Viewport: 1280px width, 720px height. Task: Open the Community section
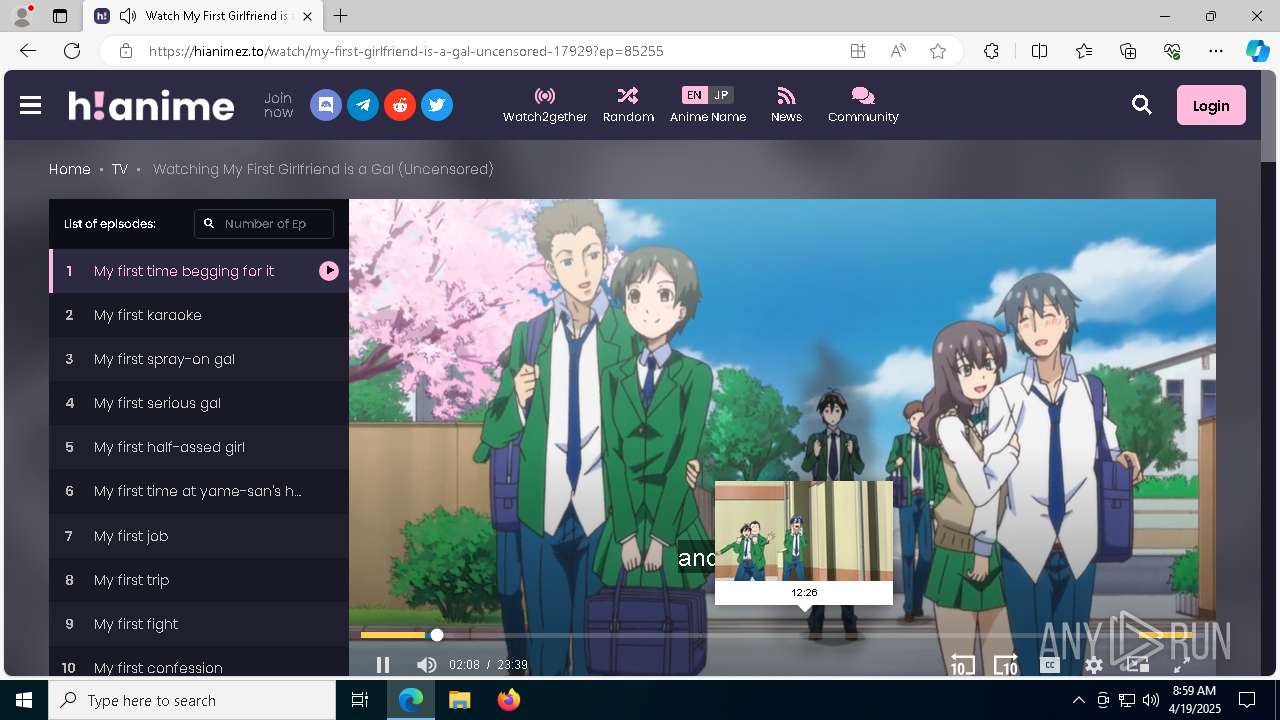[863, 105]
